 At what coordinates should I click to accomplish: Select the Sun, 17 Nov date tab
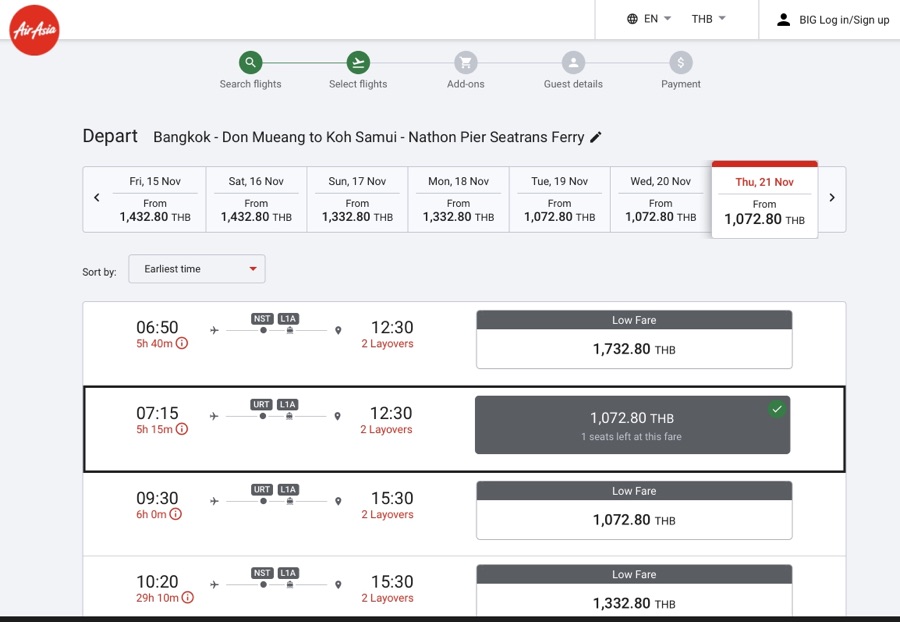click(x=357, y=199)
